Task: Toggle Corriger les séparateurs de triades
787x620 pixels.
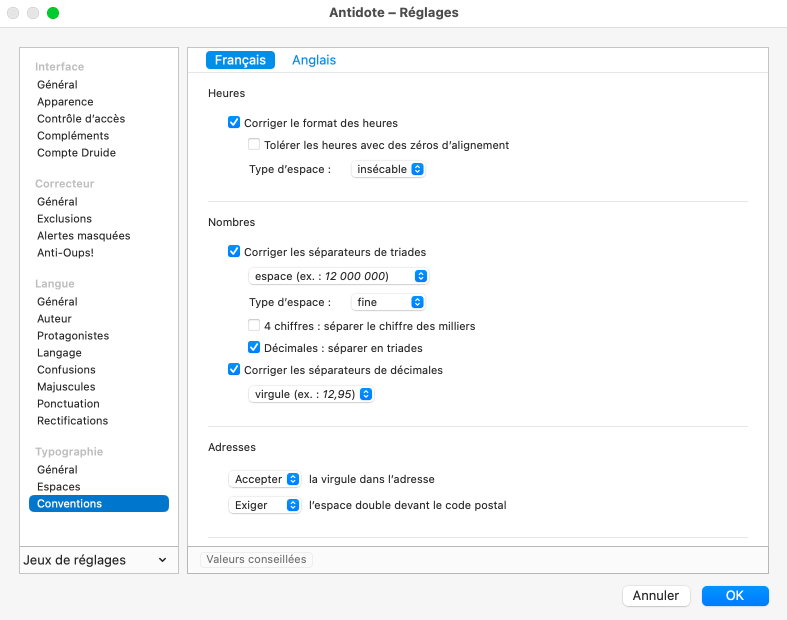Action: click(234, 252)
